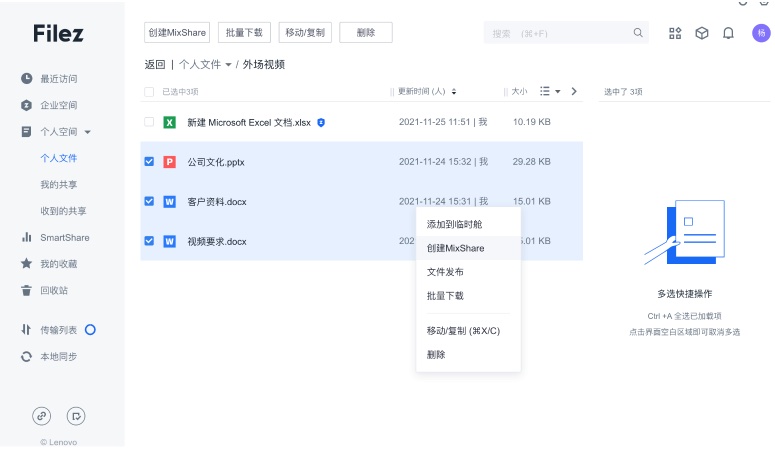Screen dimensions: 775x450
Task: Click the search magnifier icon
Action: (638, 33)
